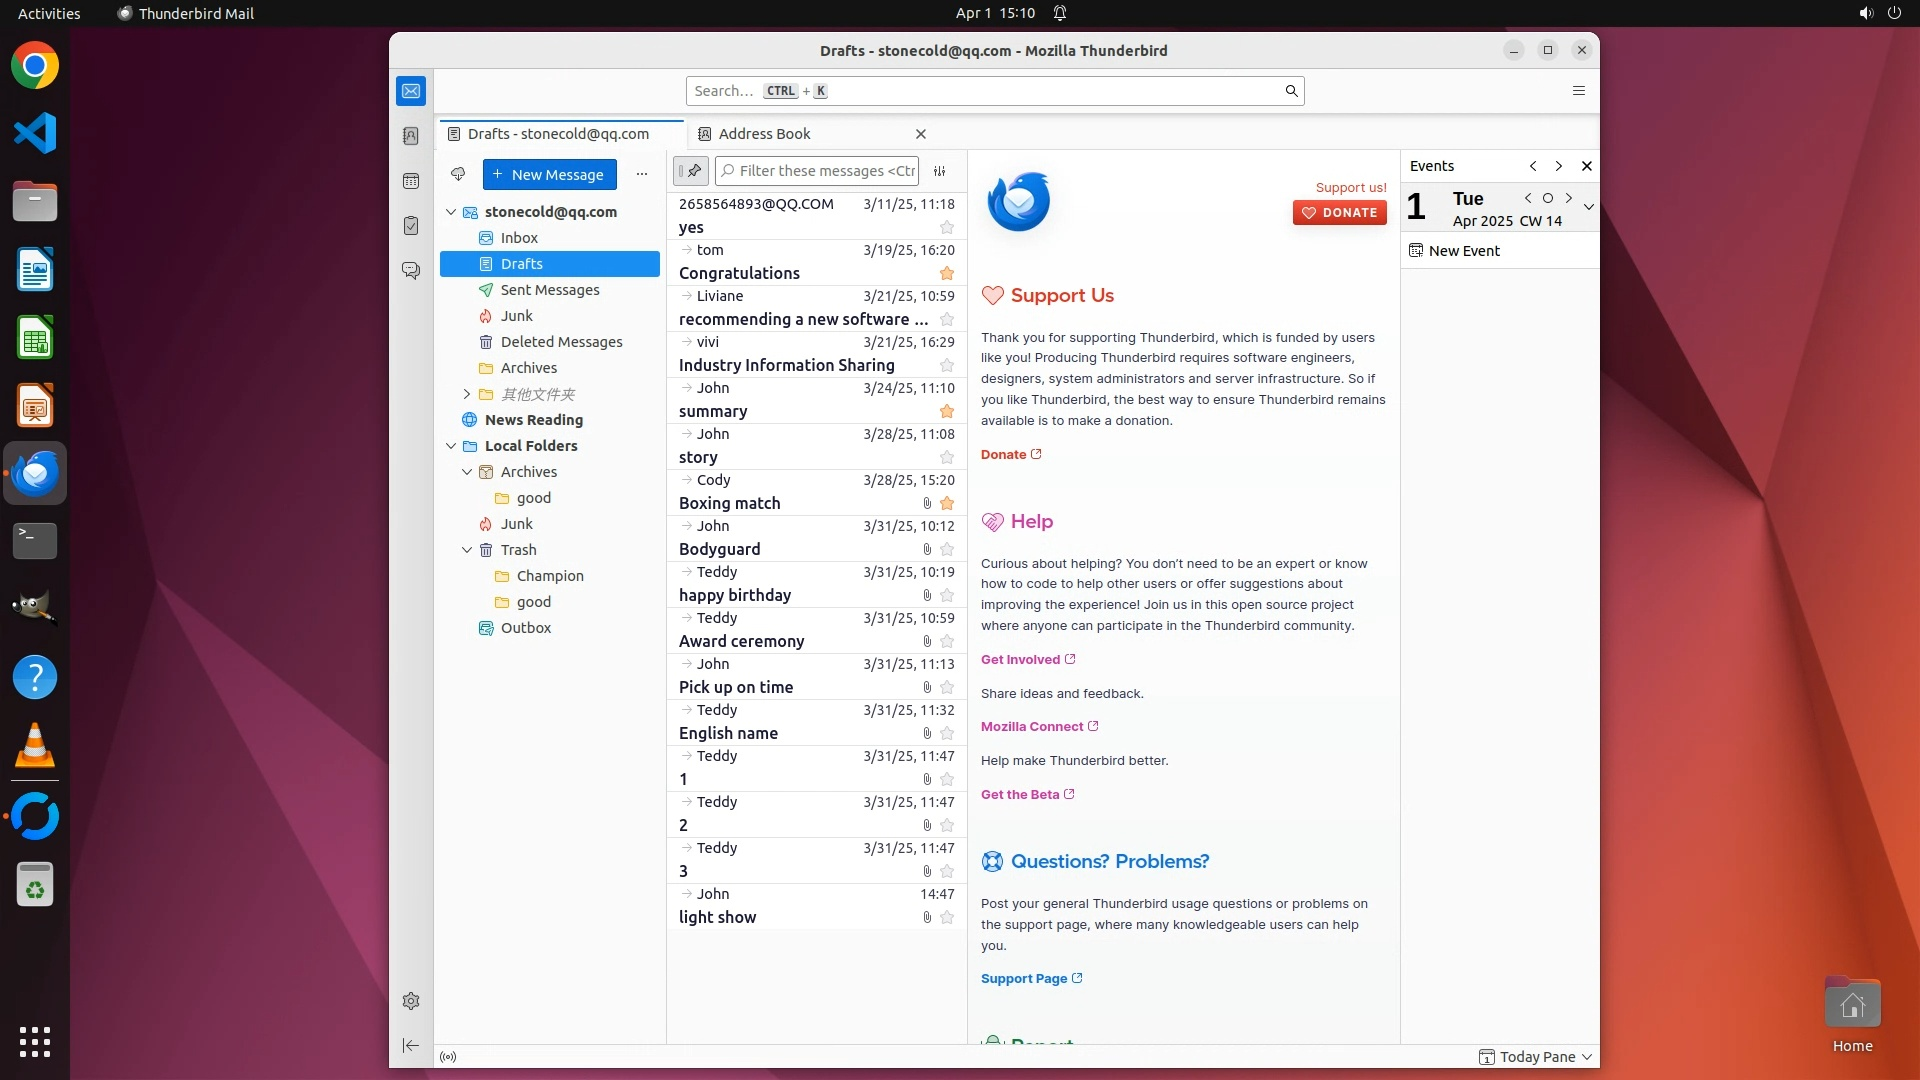Star the light show draft
The image size is (1920, 1080).
(947, 917)
